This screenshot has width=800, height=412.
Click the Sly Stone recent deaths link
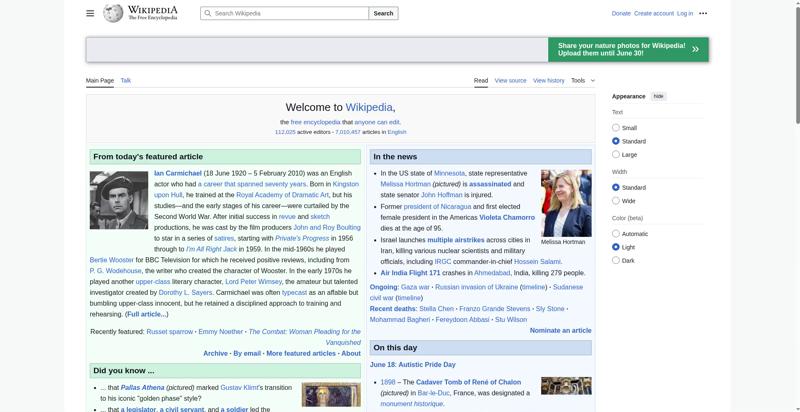tap(550, 309)
